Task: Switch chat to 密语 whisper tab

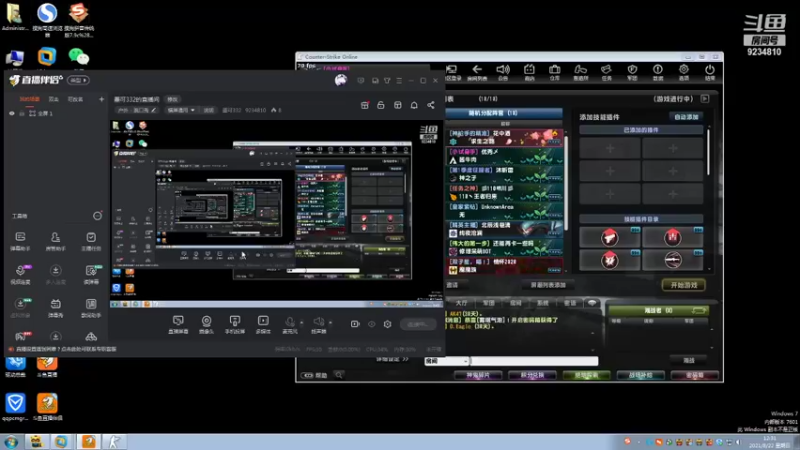Action: tap(569, 303)
